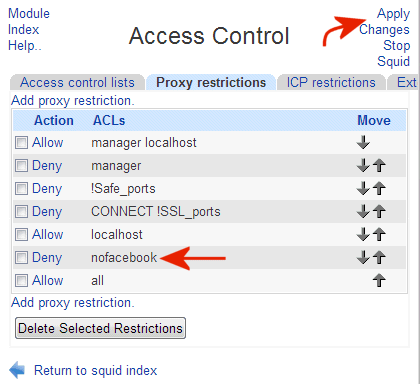The image size is (420, 384).
Task: Open the Stop Squid link
Action: tap(394, 53)
